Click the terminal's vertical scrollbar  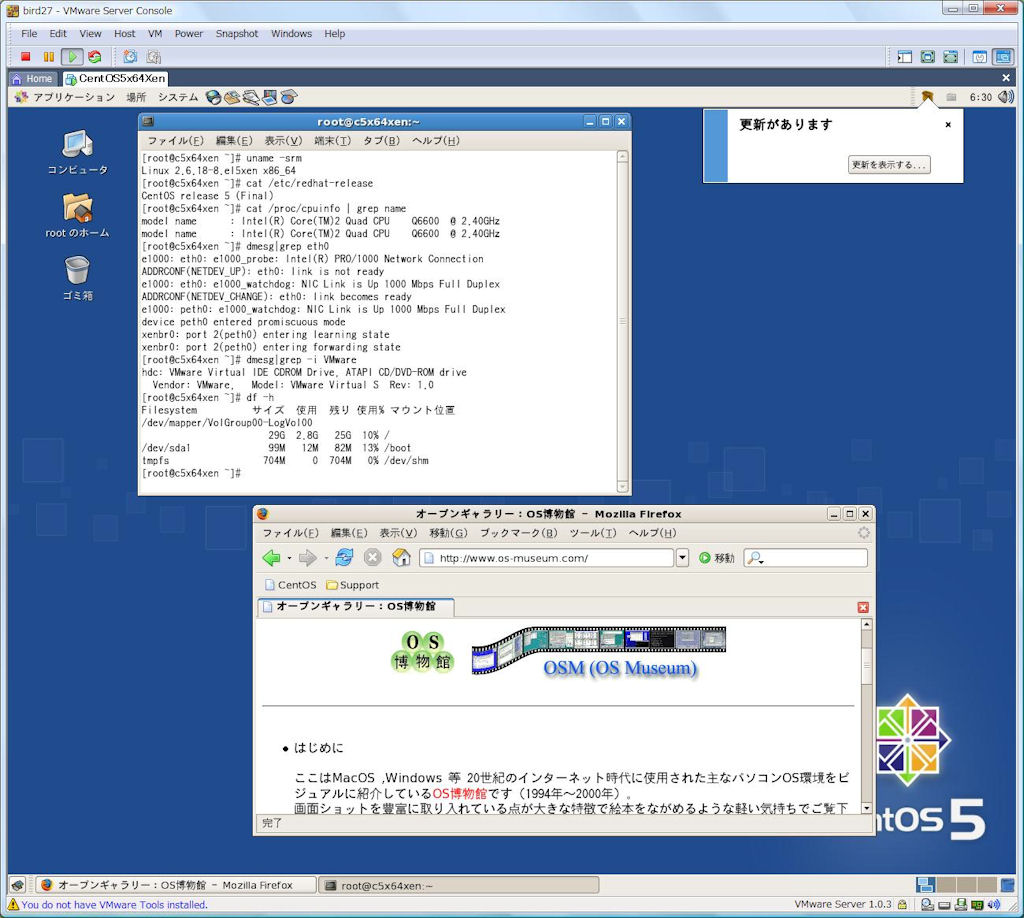pos(622,321)
